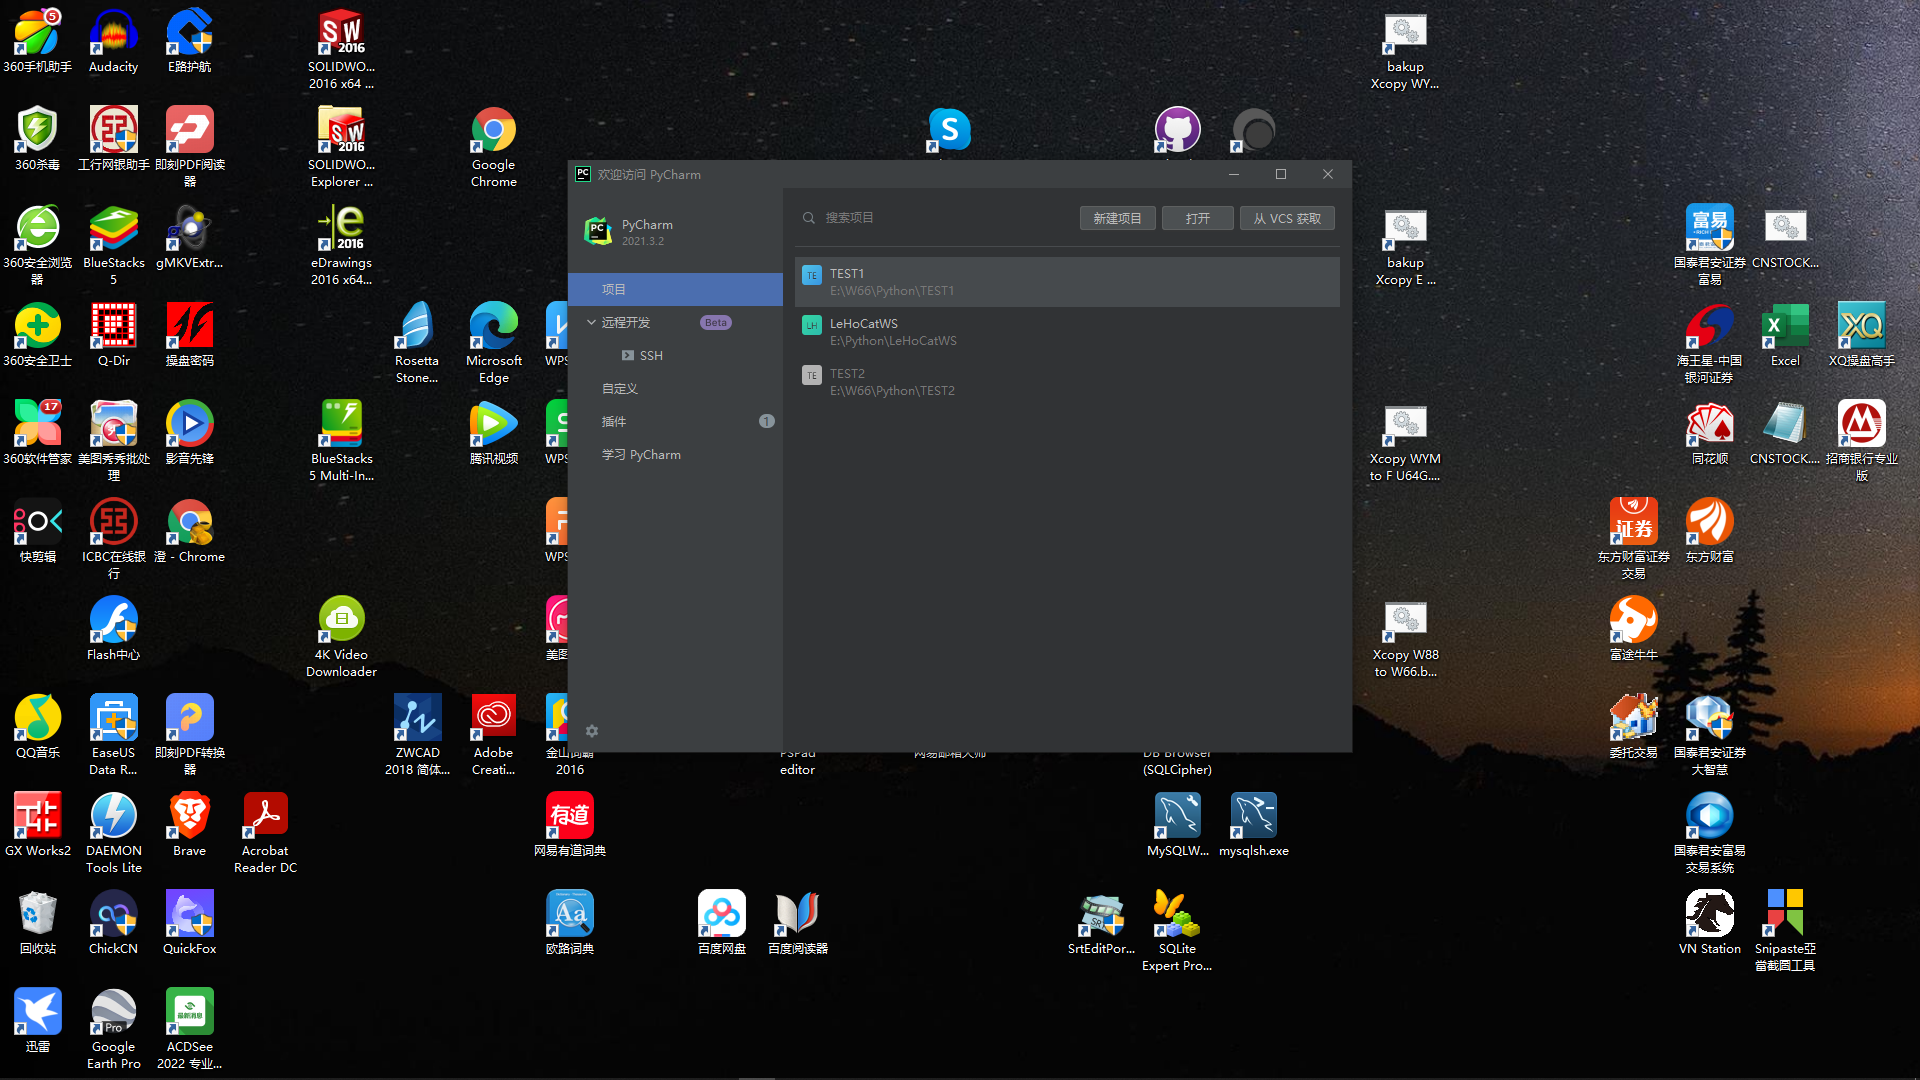Select the 同花顺 desktop icon
This screenshot has width=1920, height=1080.
click(1710, 433)
